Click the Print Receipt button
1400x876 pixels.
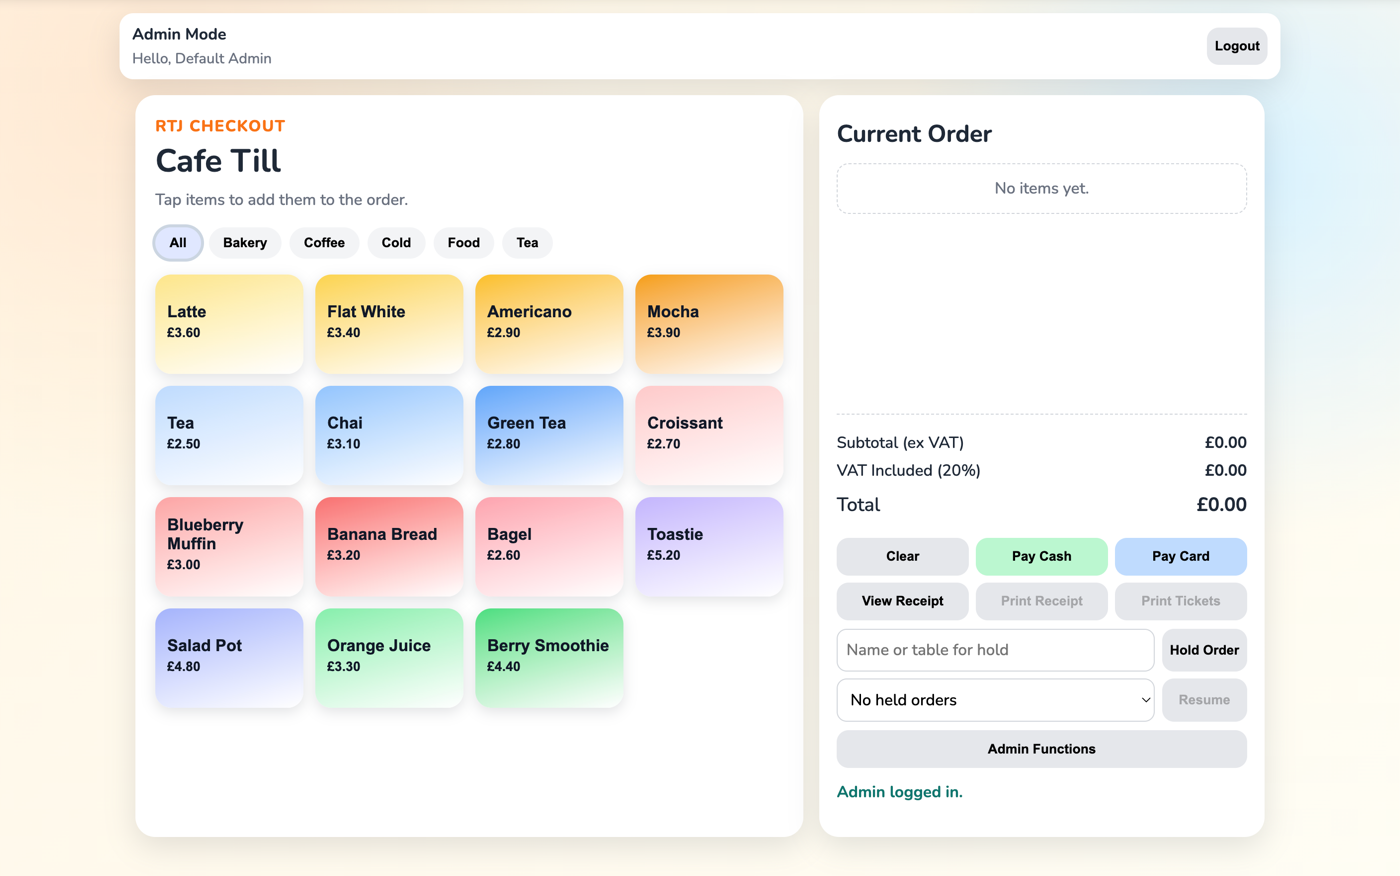(x=1041, y=601)
